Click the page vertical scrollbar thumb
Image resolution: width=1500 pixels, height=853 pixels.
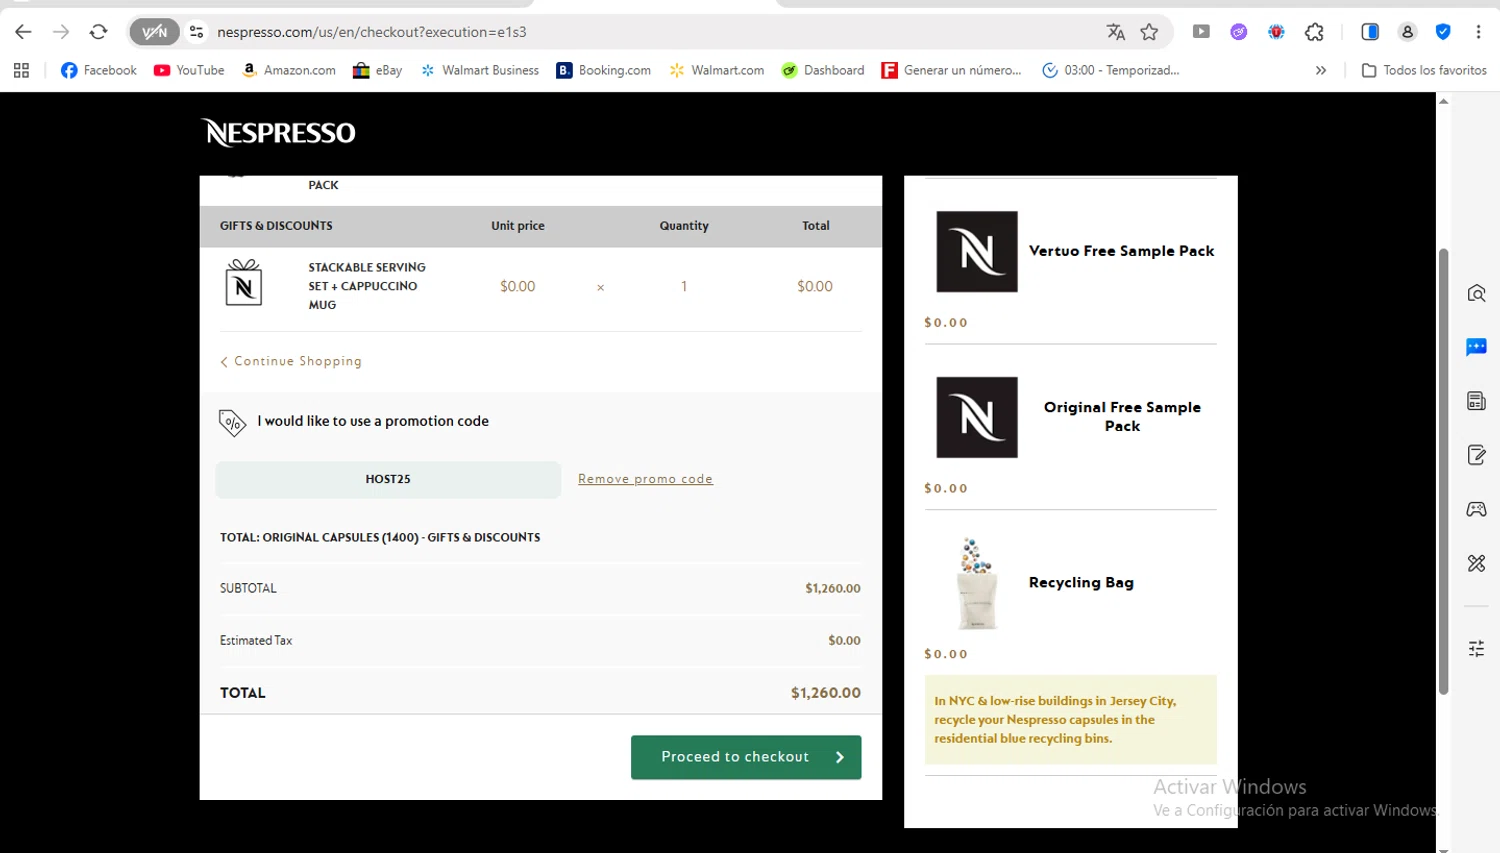(x=1443, y=471)
